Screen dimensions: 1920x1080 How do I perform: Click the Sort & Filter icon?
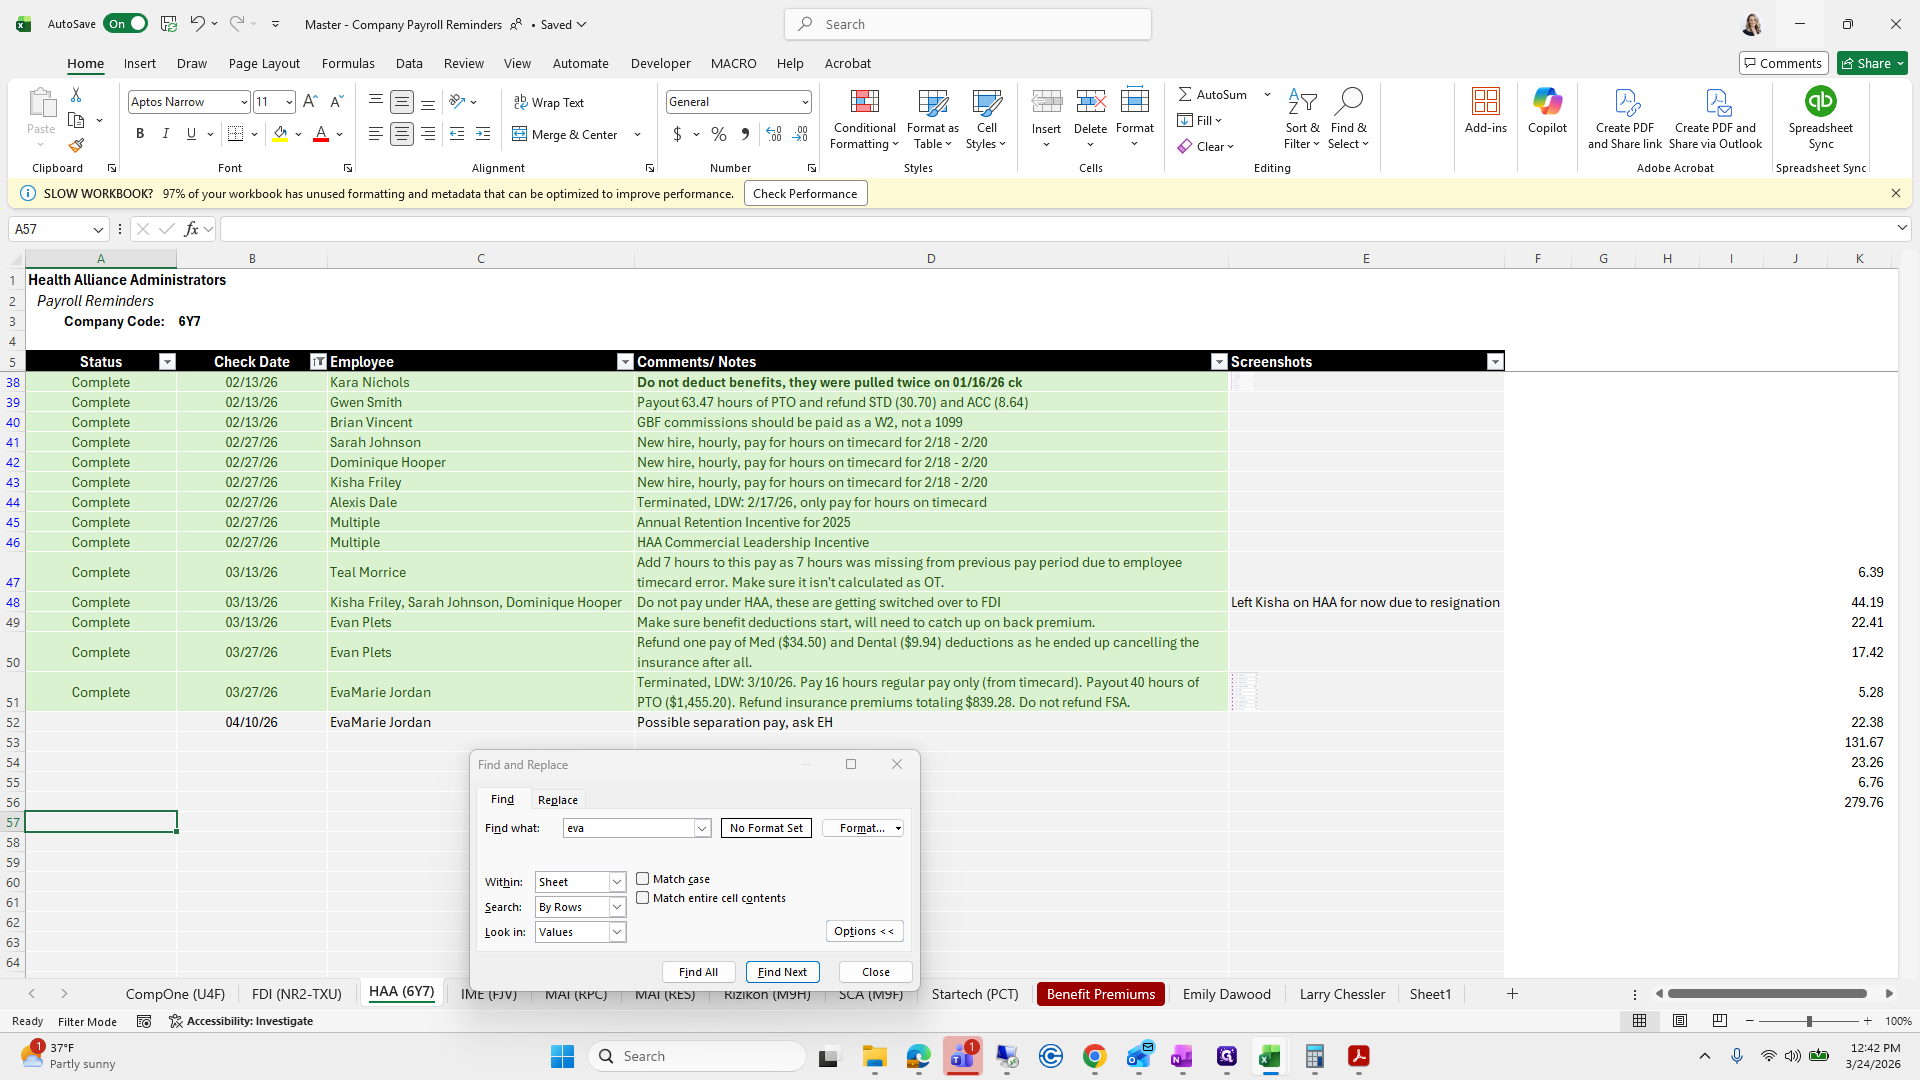tap(1302, 102)
